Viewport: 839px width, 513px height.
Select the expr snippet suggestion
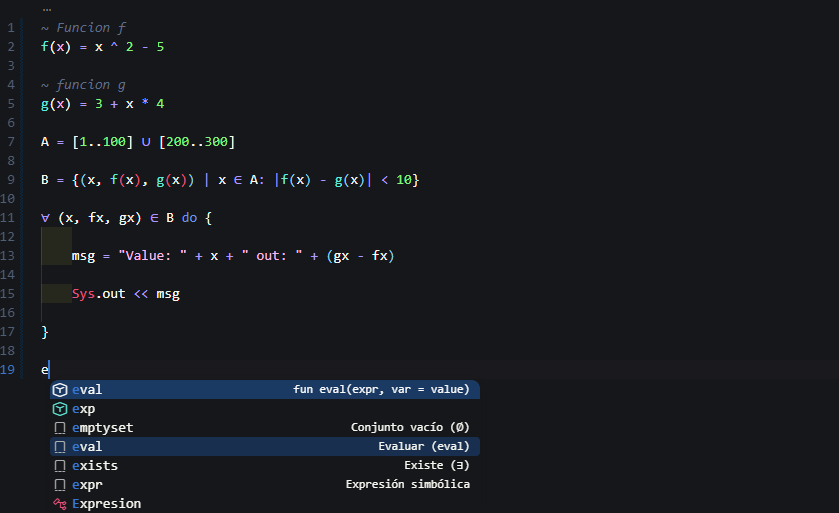point(265,485)
